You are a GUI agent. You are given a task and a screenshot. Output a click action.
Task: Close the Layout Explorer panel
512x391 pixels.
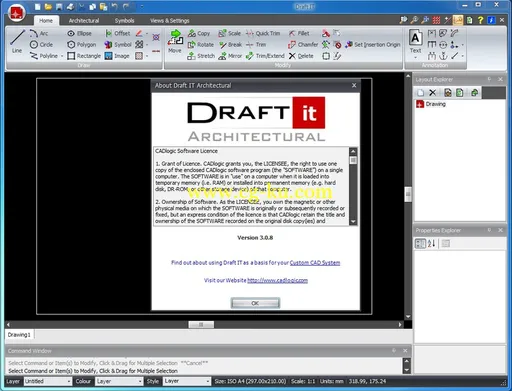[x=500, y=79]
